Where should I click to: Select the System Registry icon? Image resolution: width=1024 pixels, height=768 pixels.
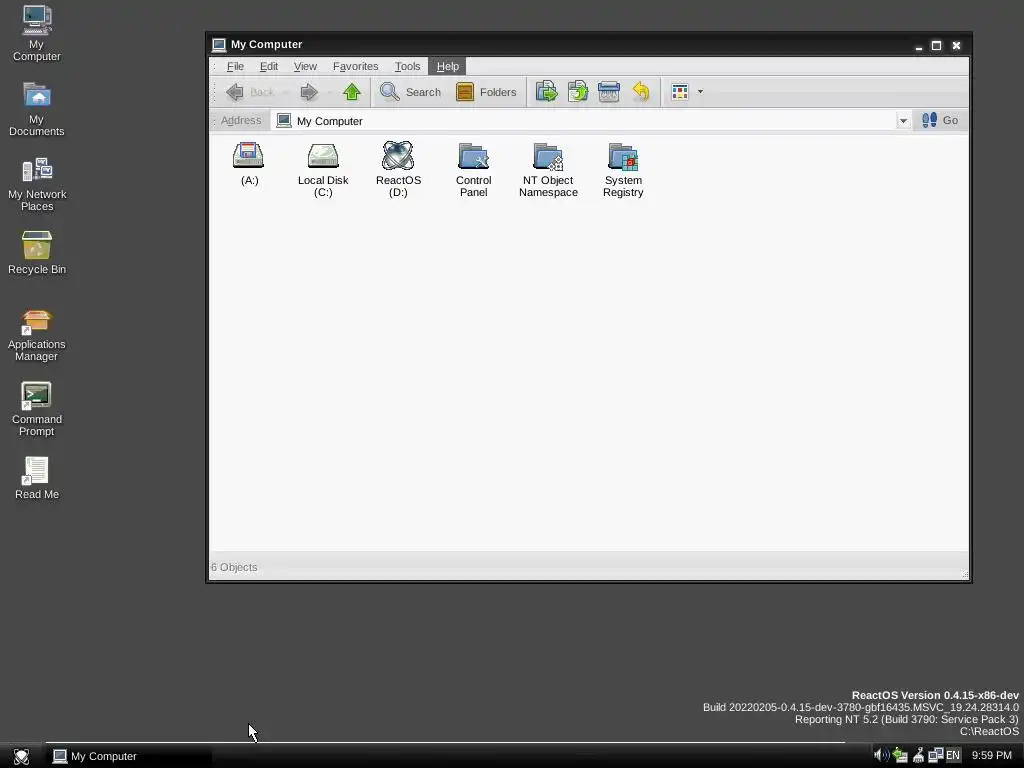(623, 169)
